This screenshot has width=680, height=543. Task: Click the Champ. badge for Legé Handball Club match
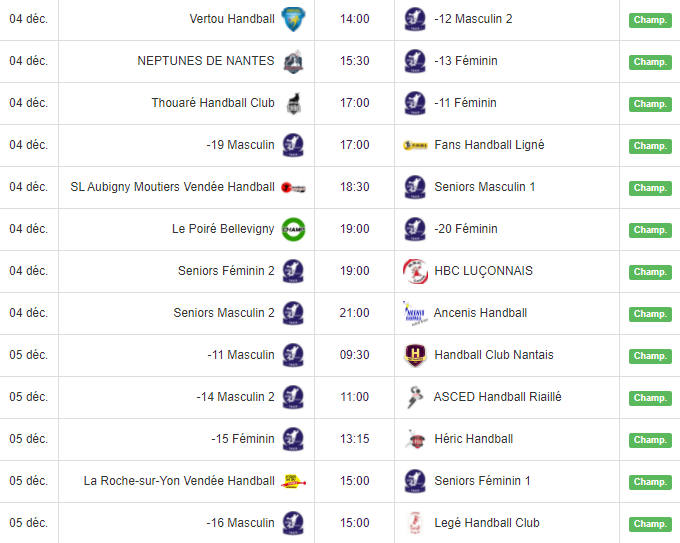[650, 524]
